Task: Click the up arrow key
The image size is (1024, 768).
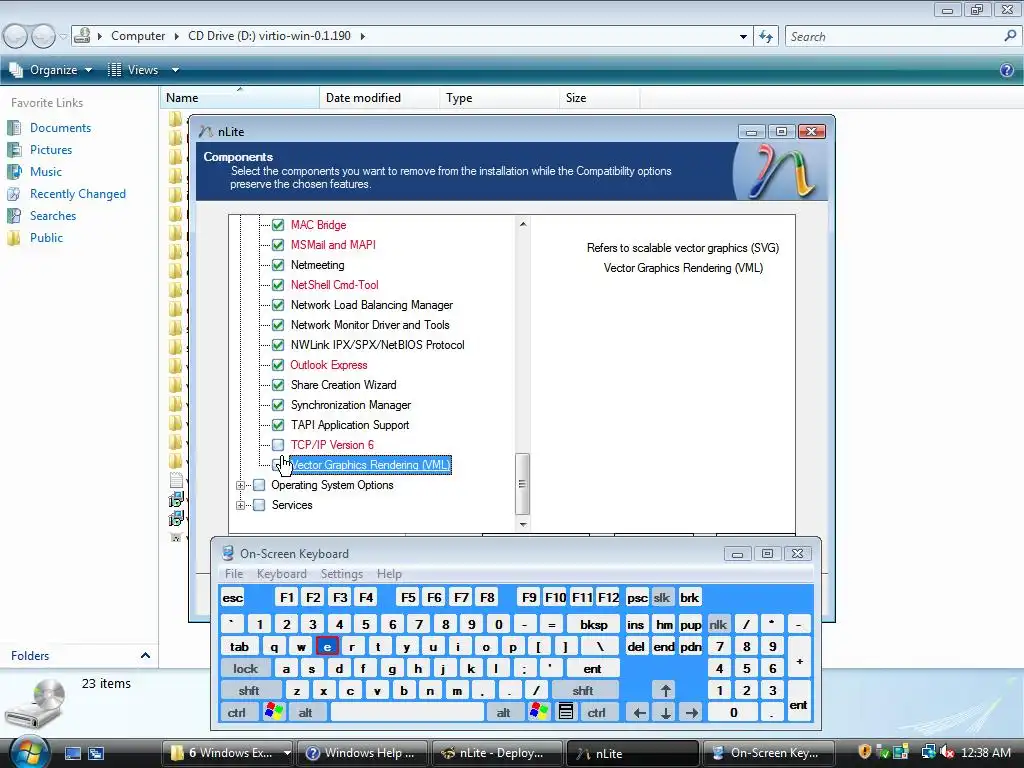Action: pyautogui.click(x=665, y=690)
